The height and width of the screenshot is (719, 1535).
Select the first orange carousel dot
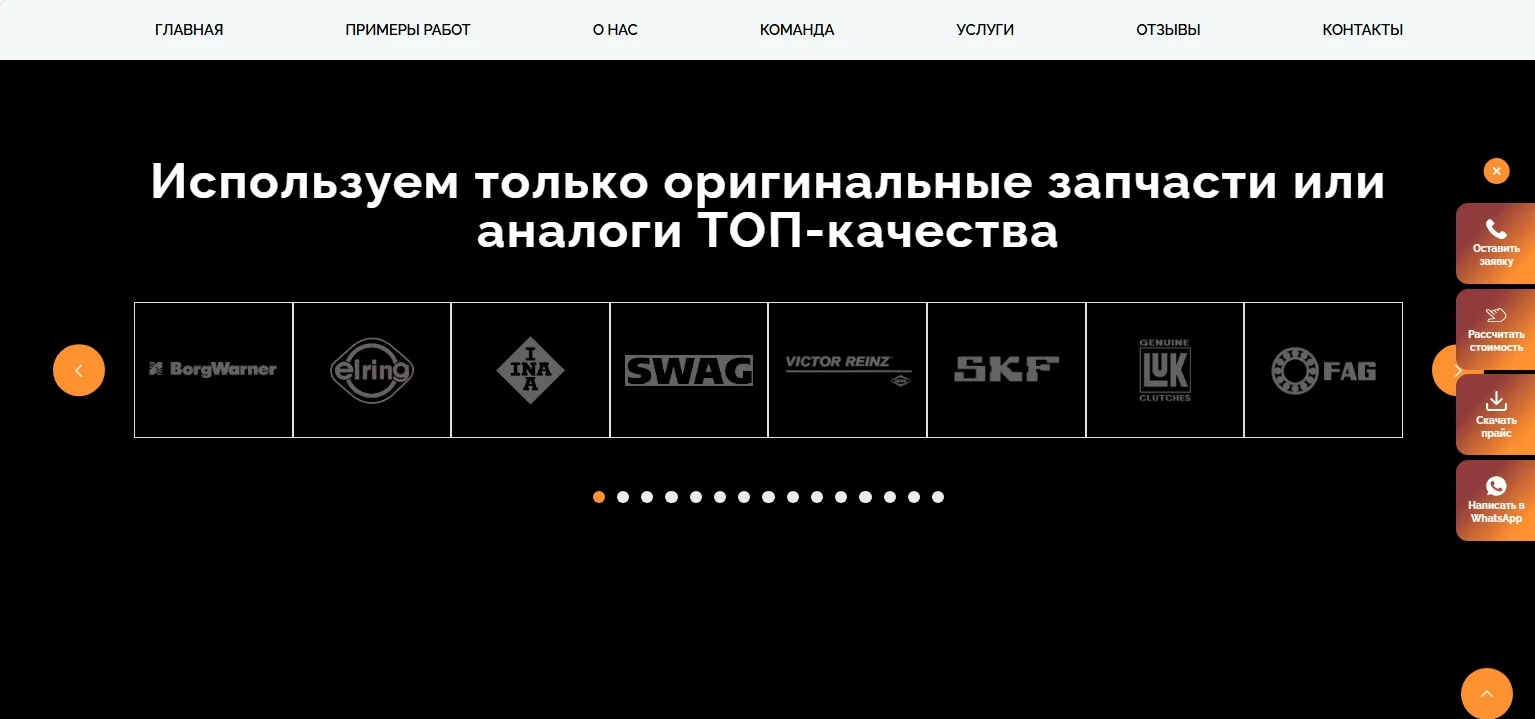[x=599, y=497]
